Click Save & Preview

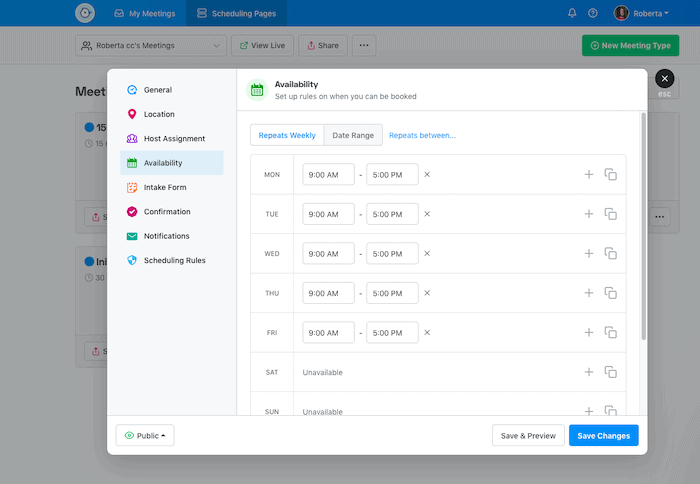tap(528, 435)
